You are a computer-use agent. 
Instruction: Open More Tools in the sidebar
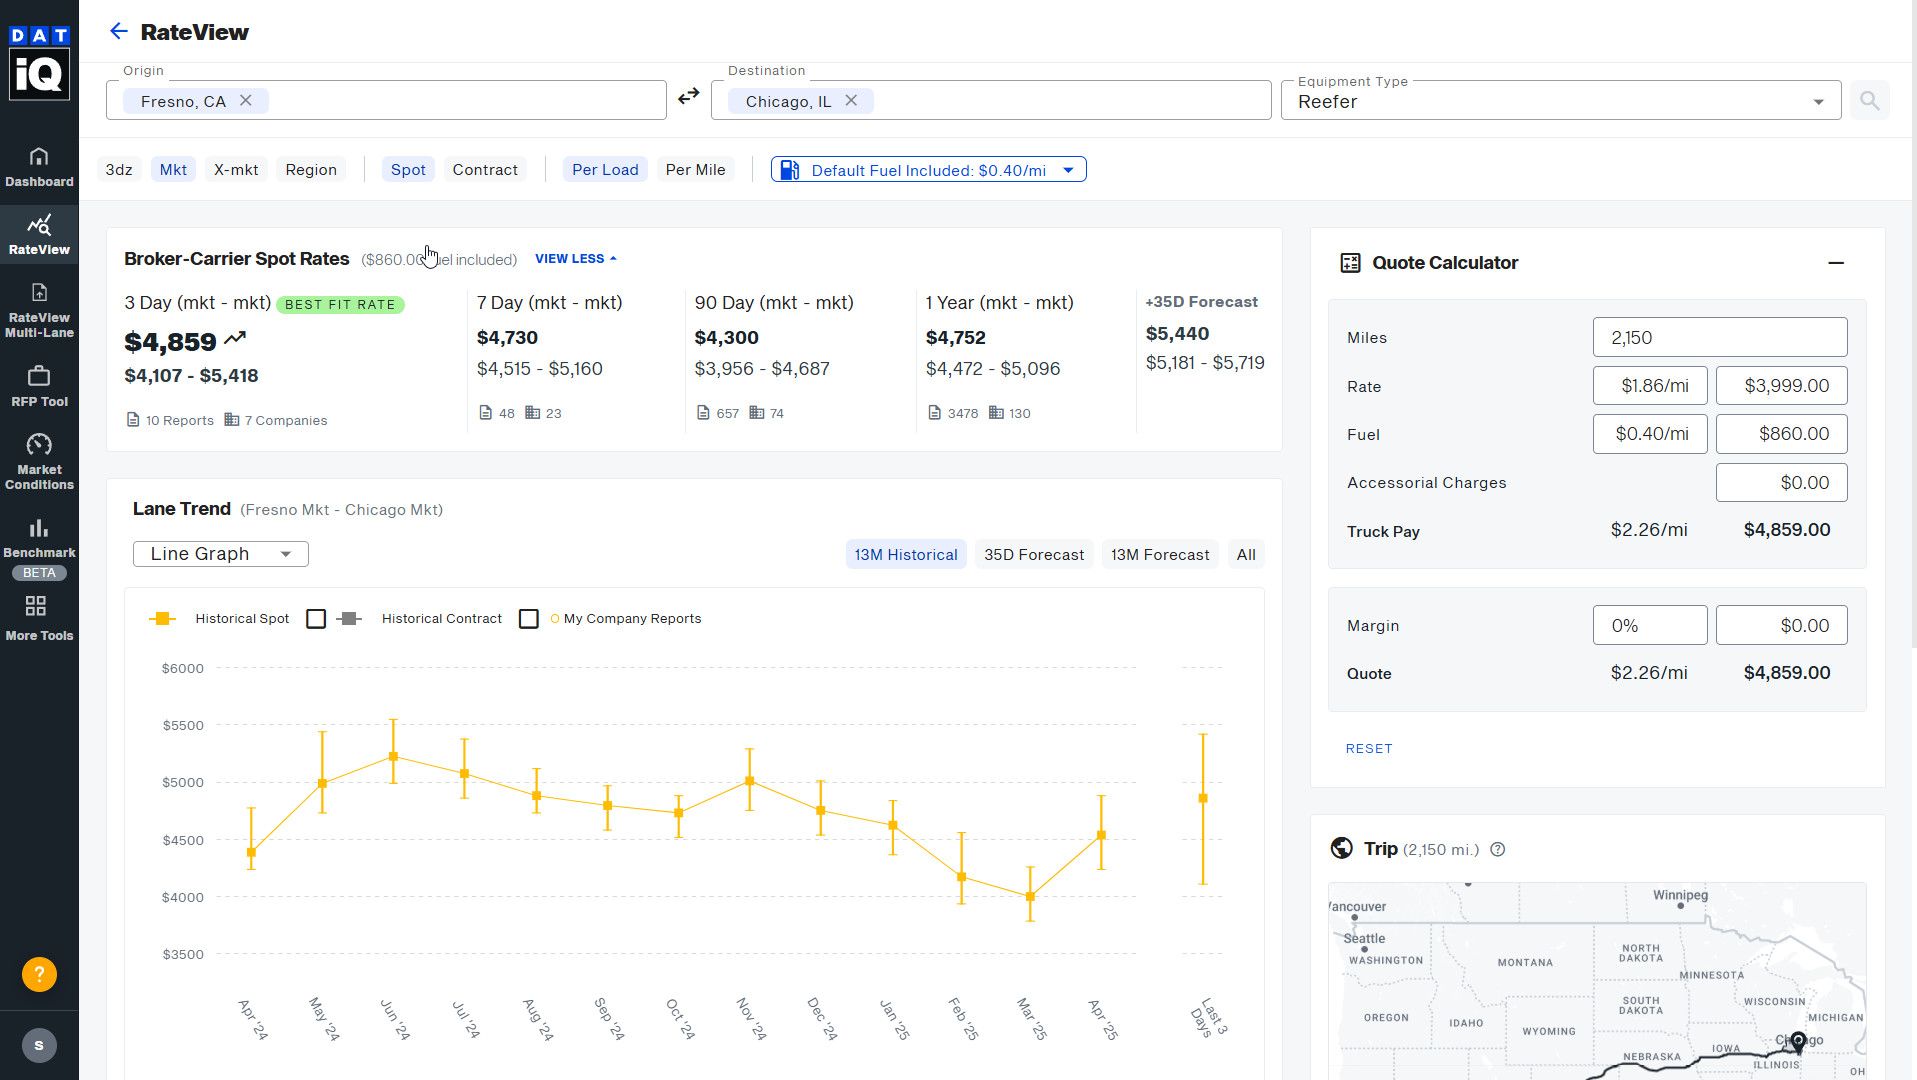(39, 618)
